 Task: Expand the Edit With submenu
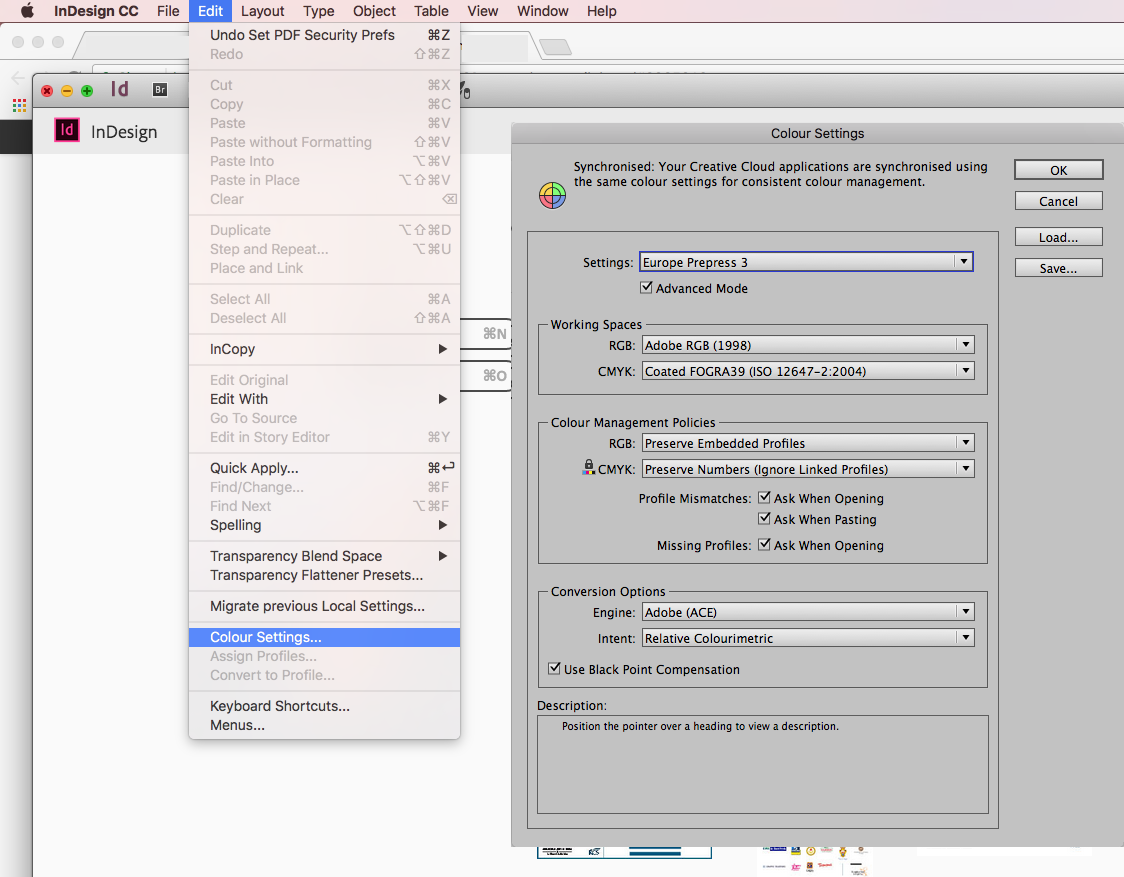(324, 399)
